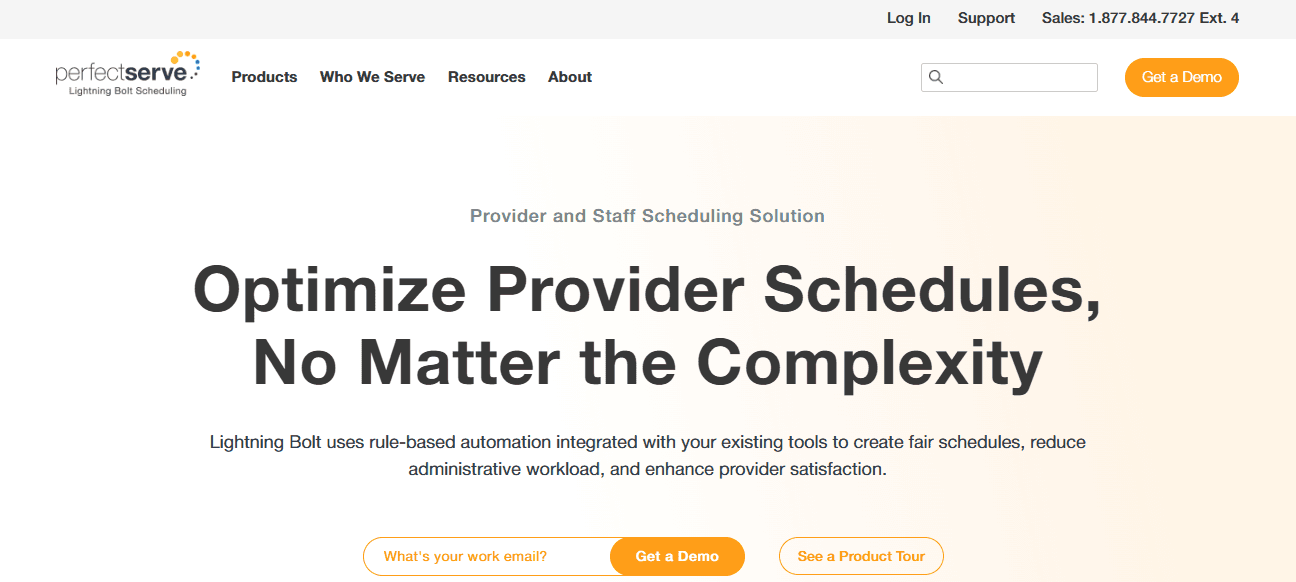This screenshot has height=582, width=1296.
Task: Call sales via the phone number link
Action: (1140, 17)
